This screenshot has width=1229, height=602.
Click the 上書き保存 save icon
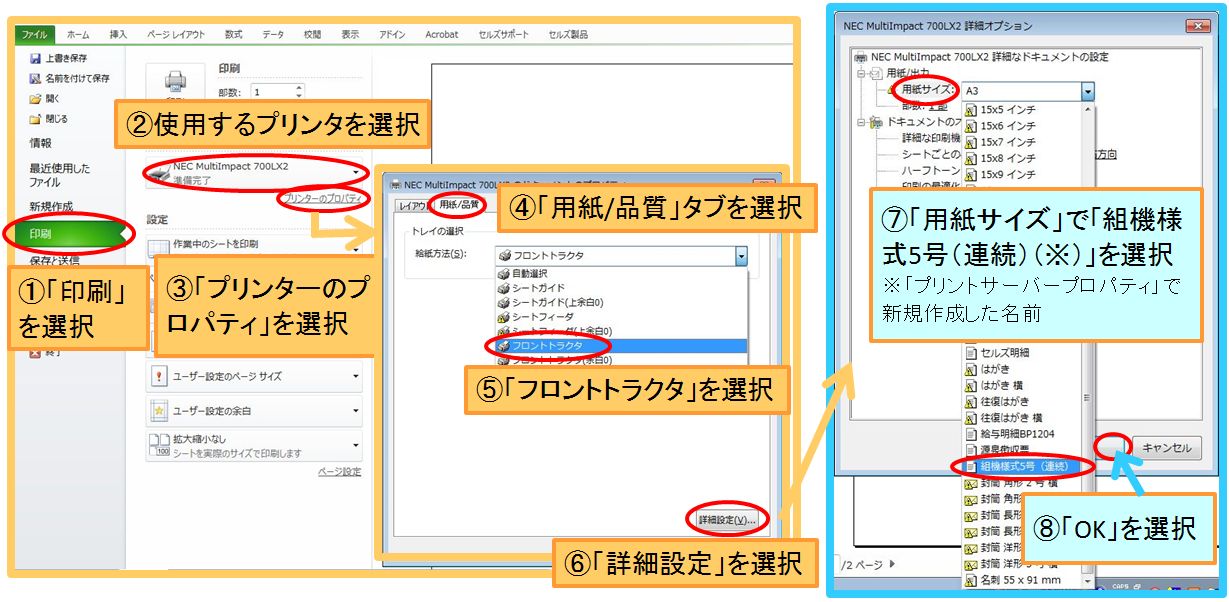[35, 59]
